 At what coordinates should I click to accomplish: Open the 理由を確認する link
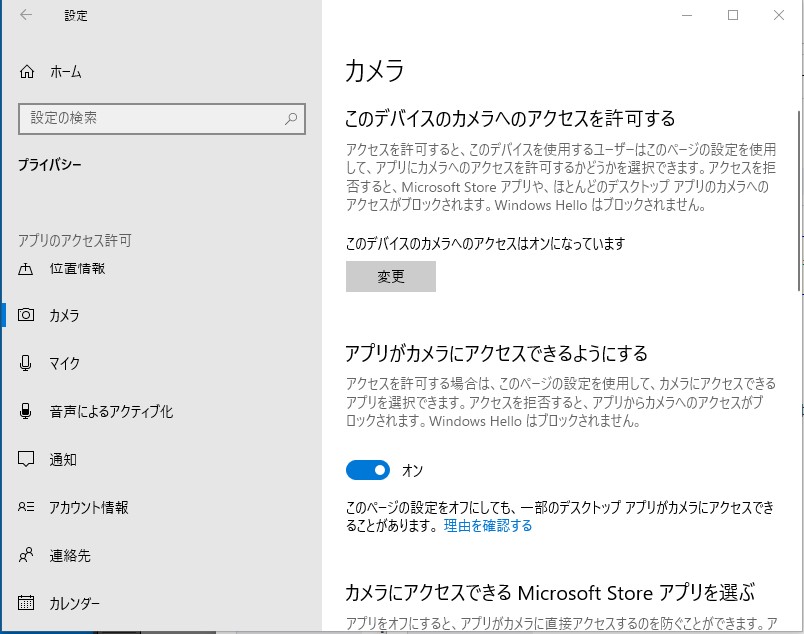click(488, 525)
